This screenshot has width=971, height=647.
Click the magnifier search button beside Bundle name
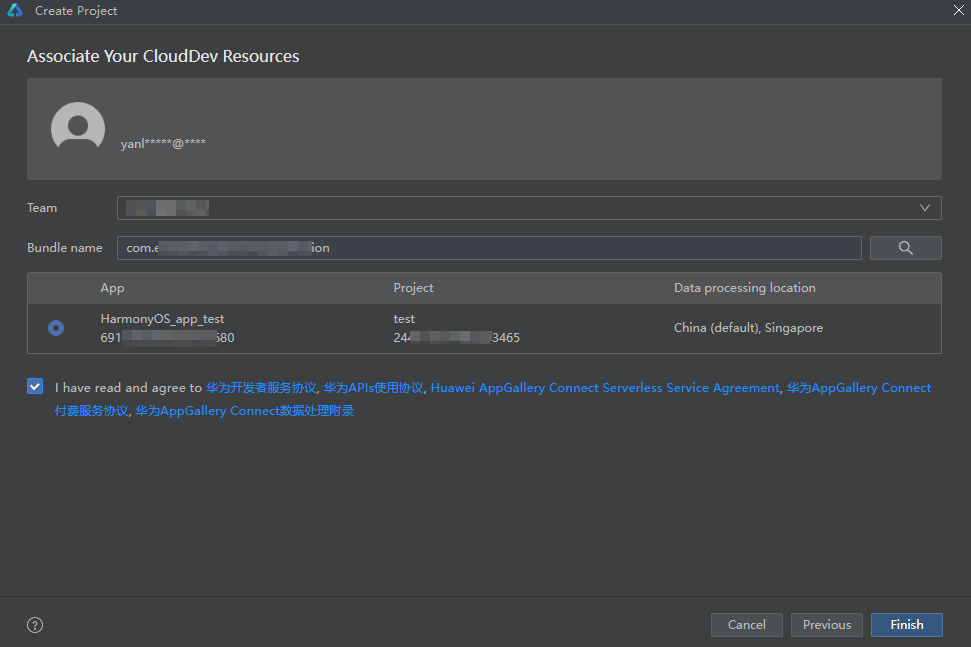(x=905, y=248)
